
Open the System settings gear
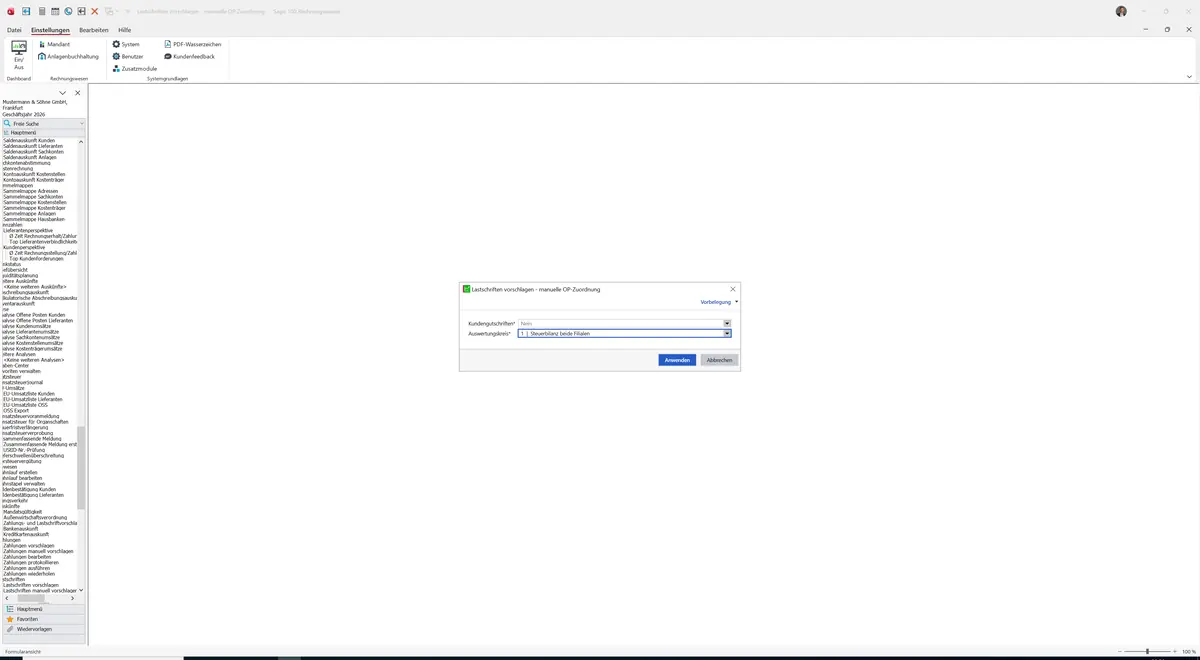tap(126, 45)
